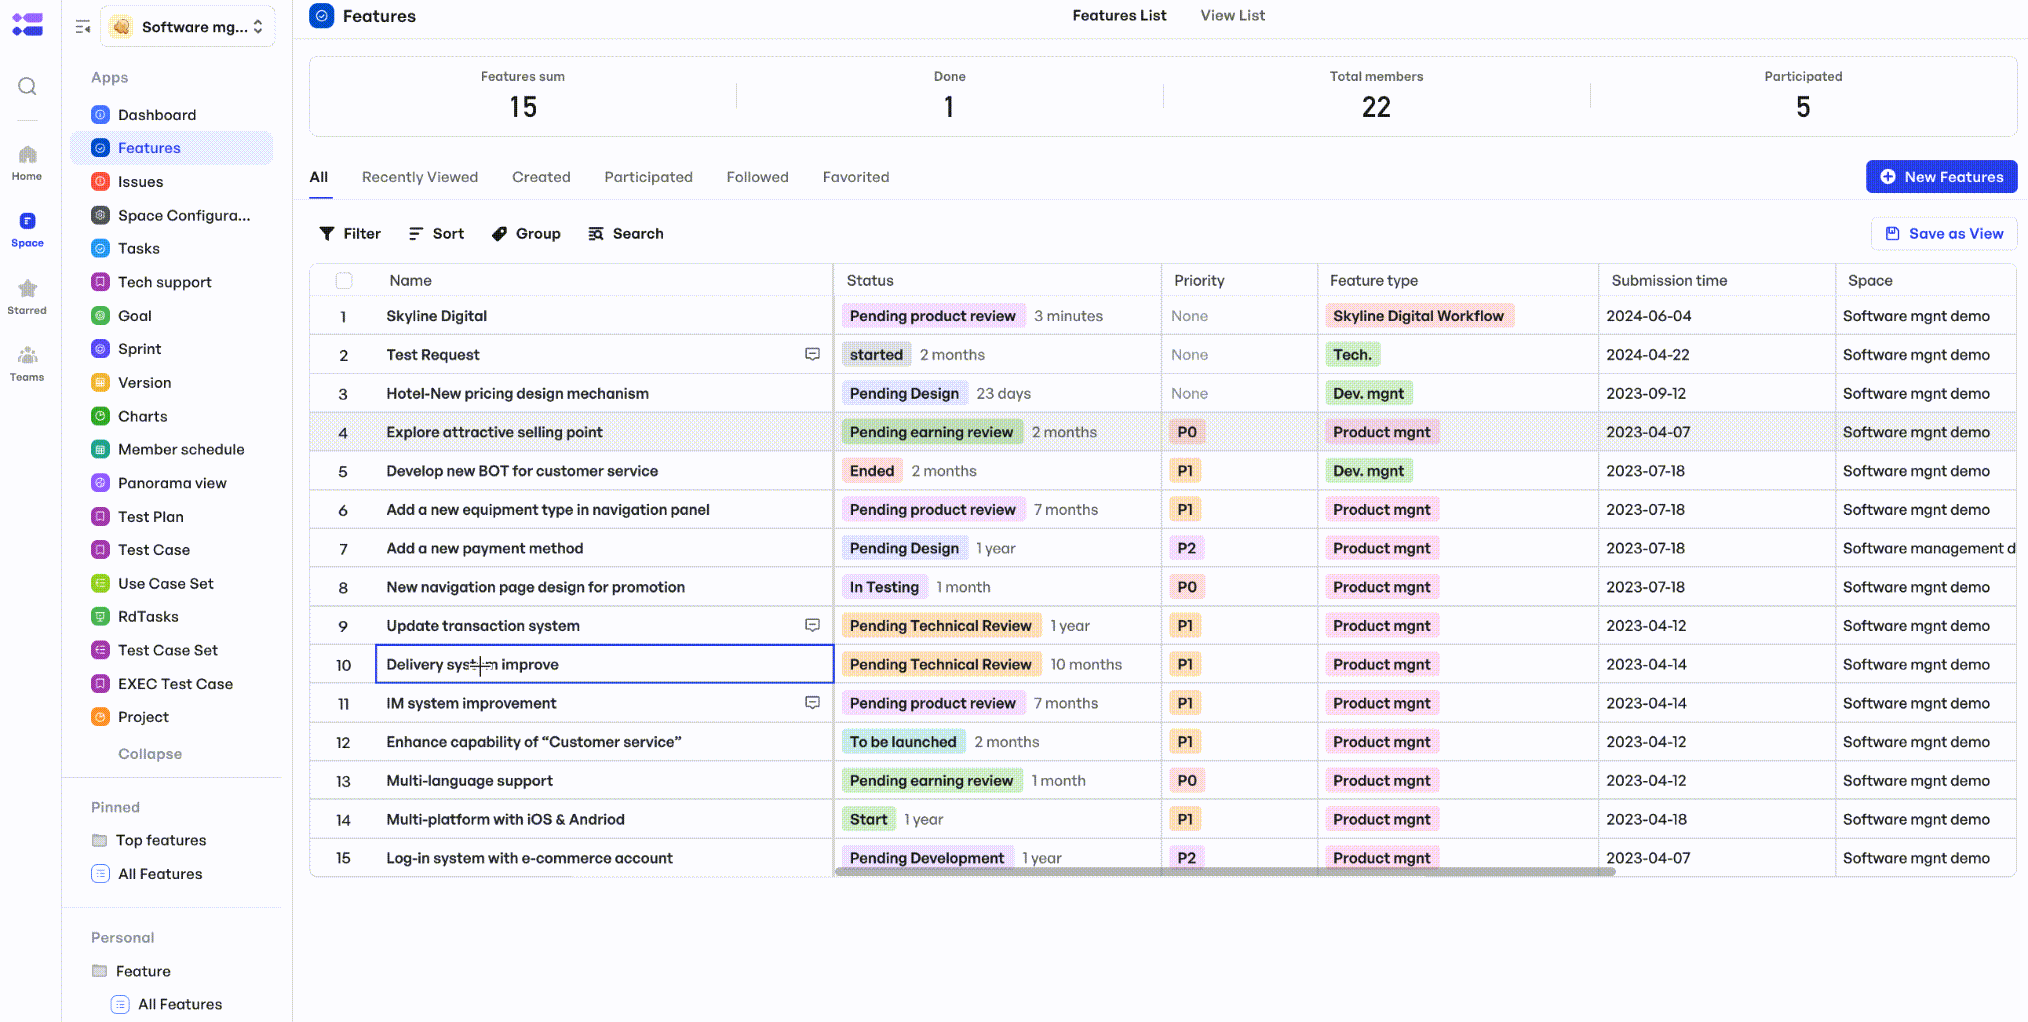
Task: Open comment icon on IM system improvement row
Action: pyautogui.click(x=813, y=703)
